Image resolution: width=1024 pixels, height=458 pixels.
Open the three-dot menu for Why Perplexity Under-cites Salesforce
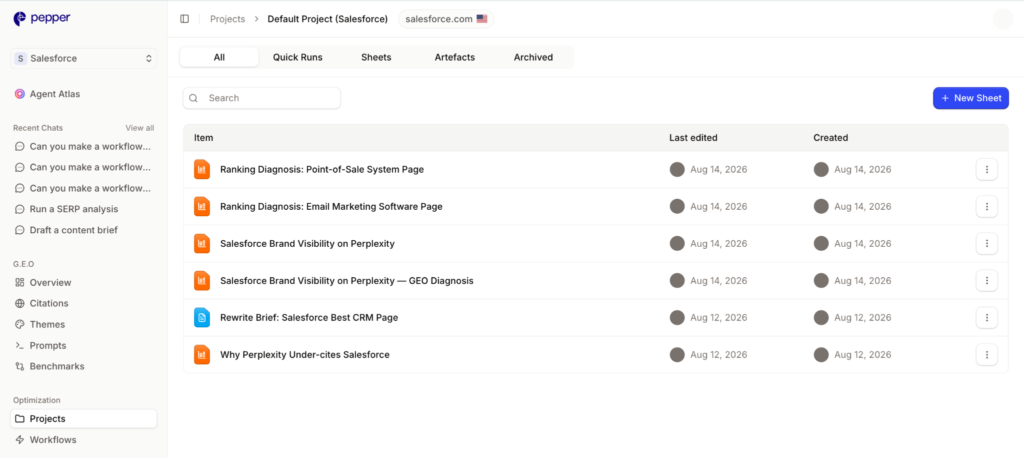[987, 355]
